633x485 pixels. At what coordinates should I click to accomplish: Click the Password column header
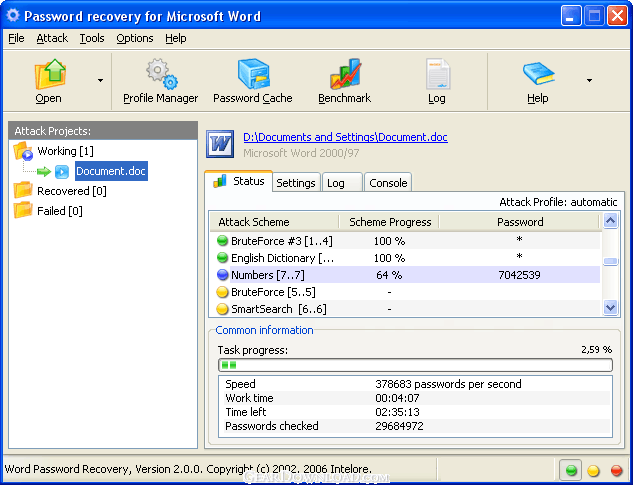(520, 222)
